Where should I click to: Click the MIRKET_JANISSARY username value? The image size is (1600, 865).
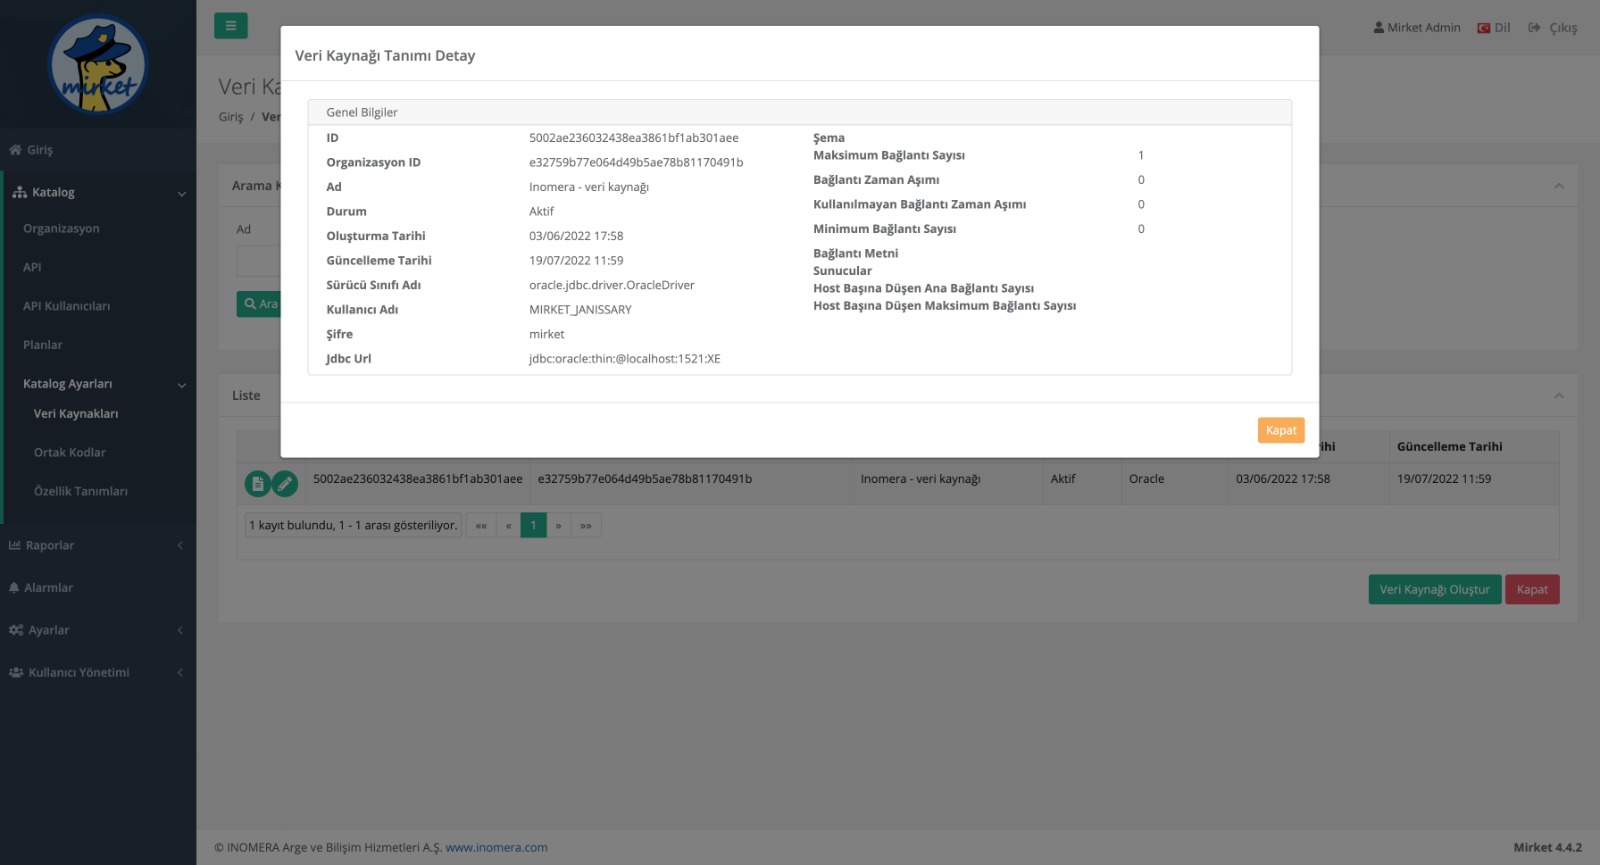(580, 310)
